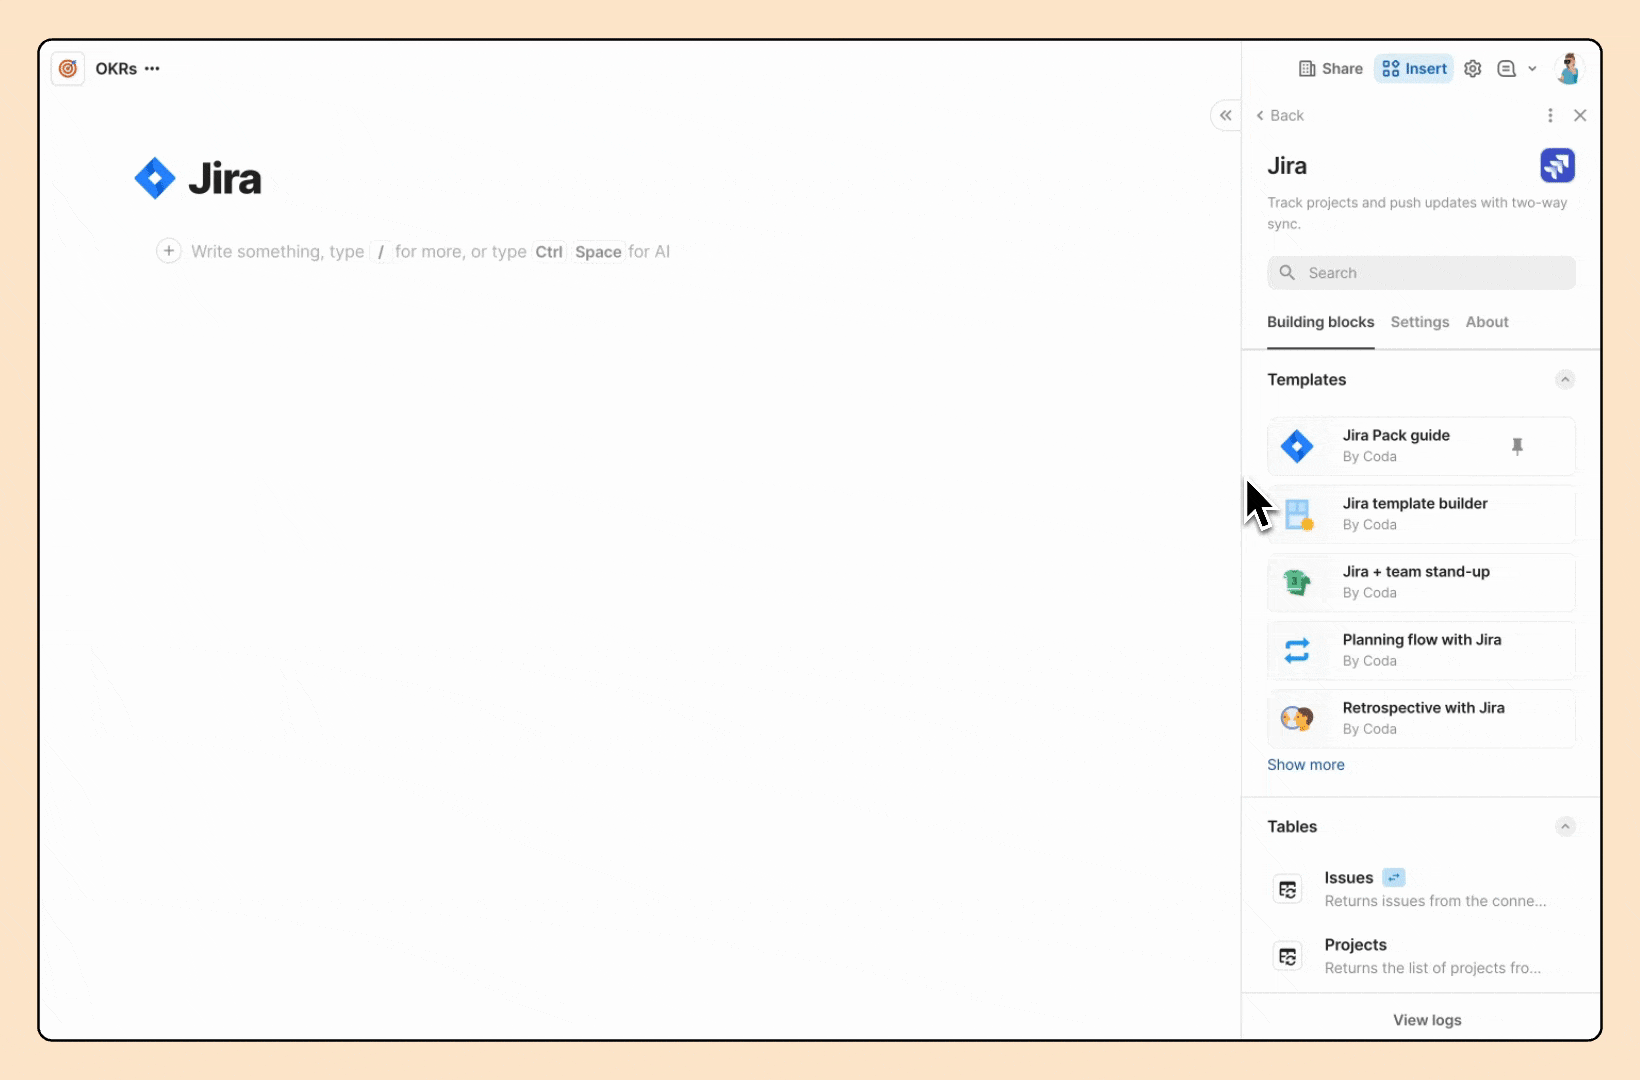Image resolution: width=1640 pixels, height=1080 pixels.
Task: Click the Jira Pack guide diamond icon
Action: point(1297,446)
